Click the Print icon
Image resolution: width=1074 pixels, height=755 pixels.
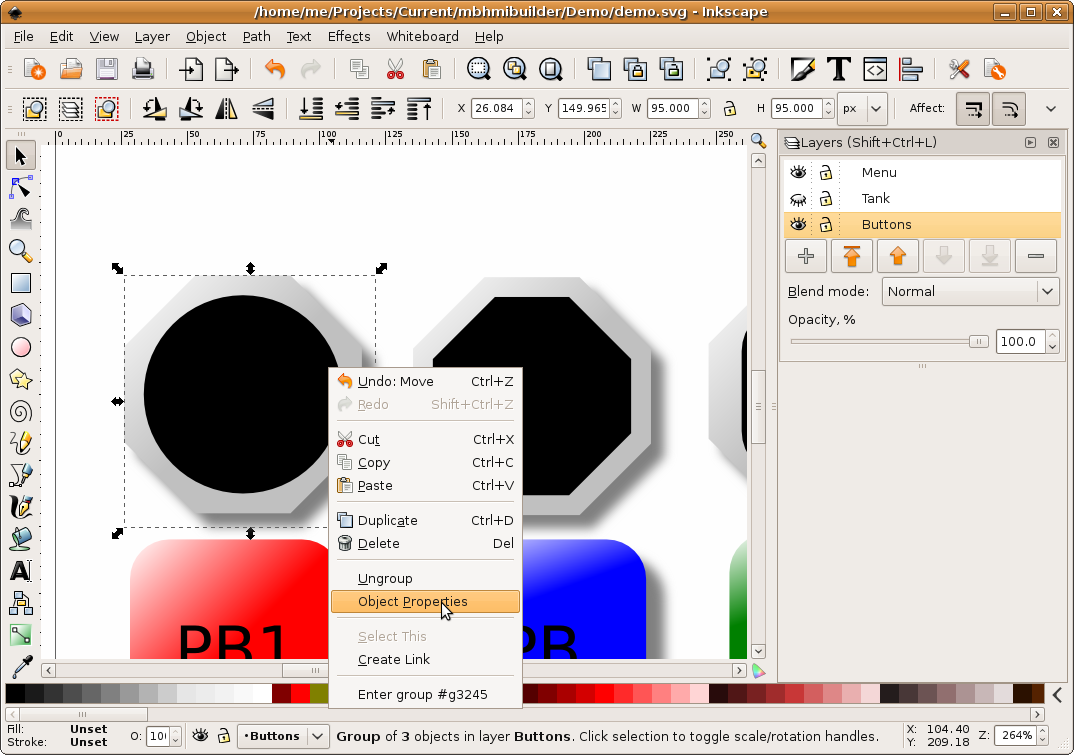pos(142,69)
